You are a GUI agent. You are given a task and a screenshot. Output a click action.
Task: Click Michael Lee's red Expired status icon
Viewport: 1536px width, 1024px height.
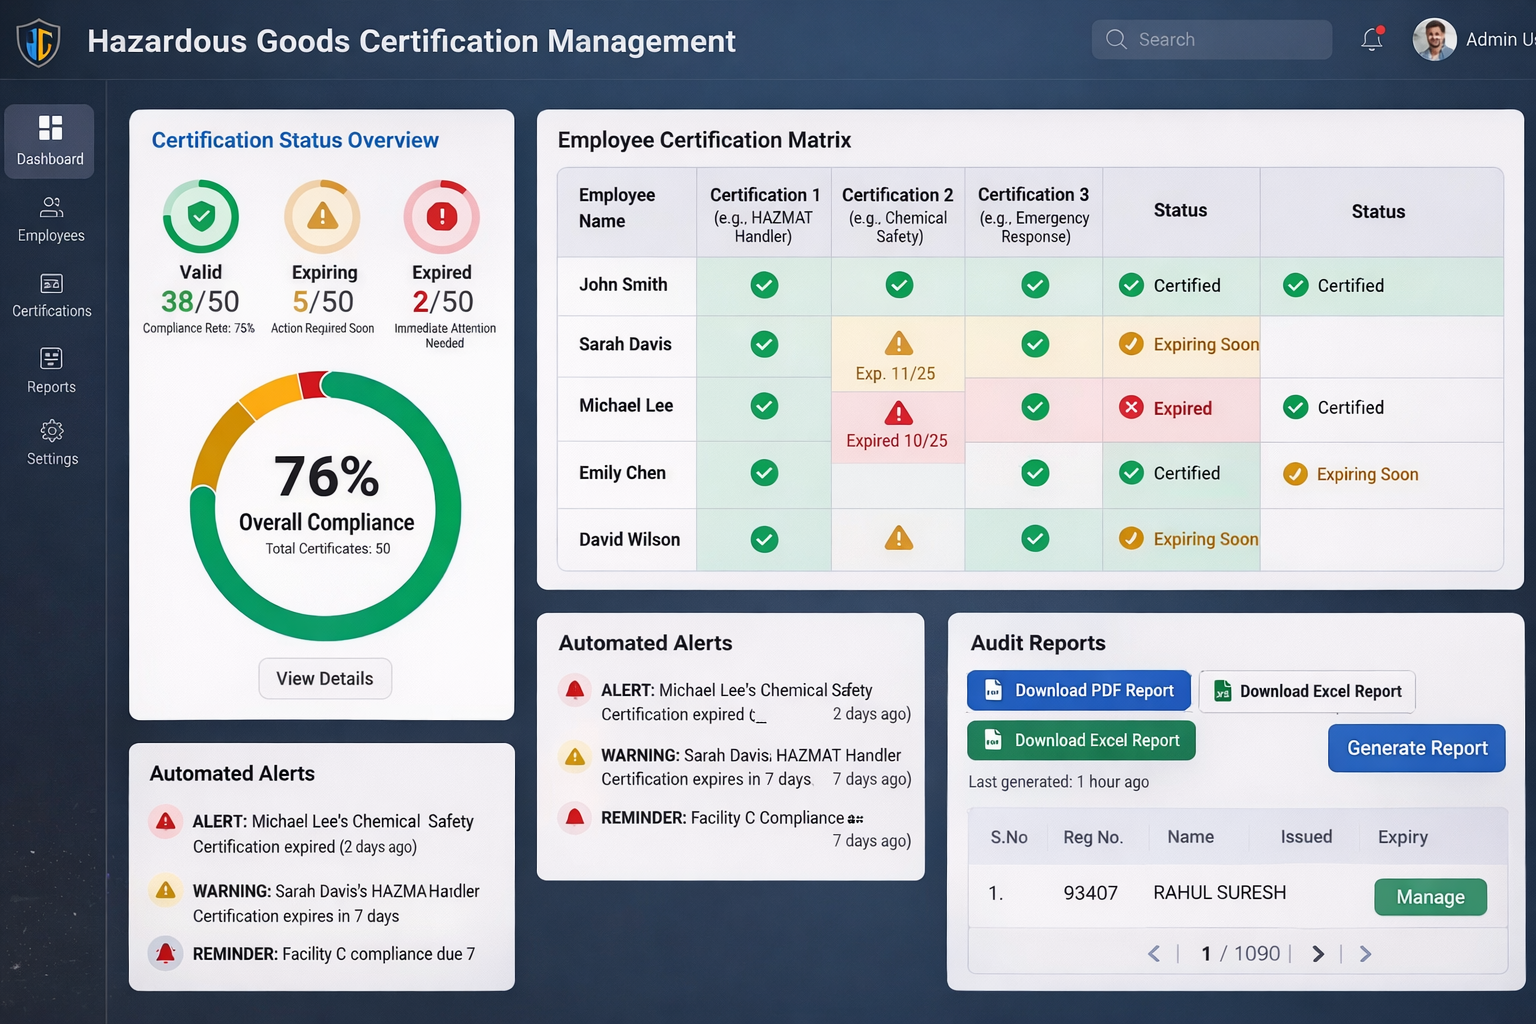pos(1131,408)
